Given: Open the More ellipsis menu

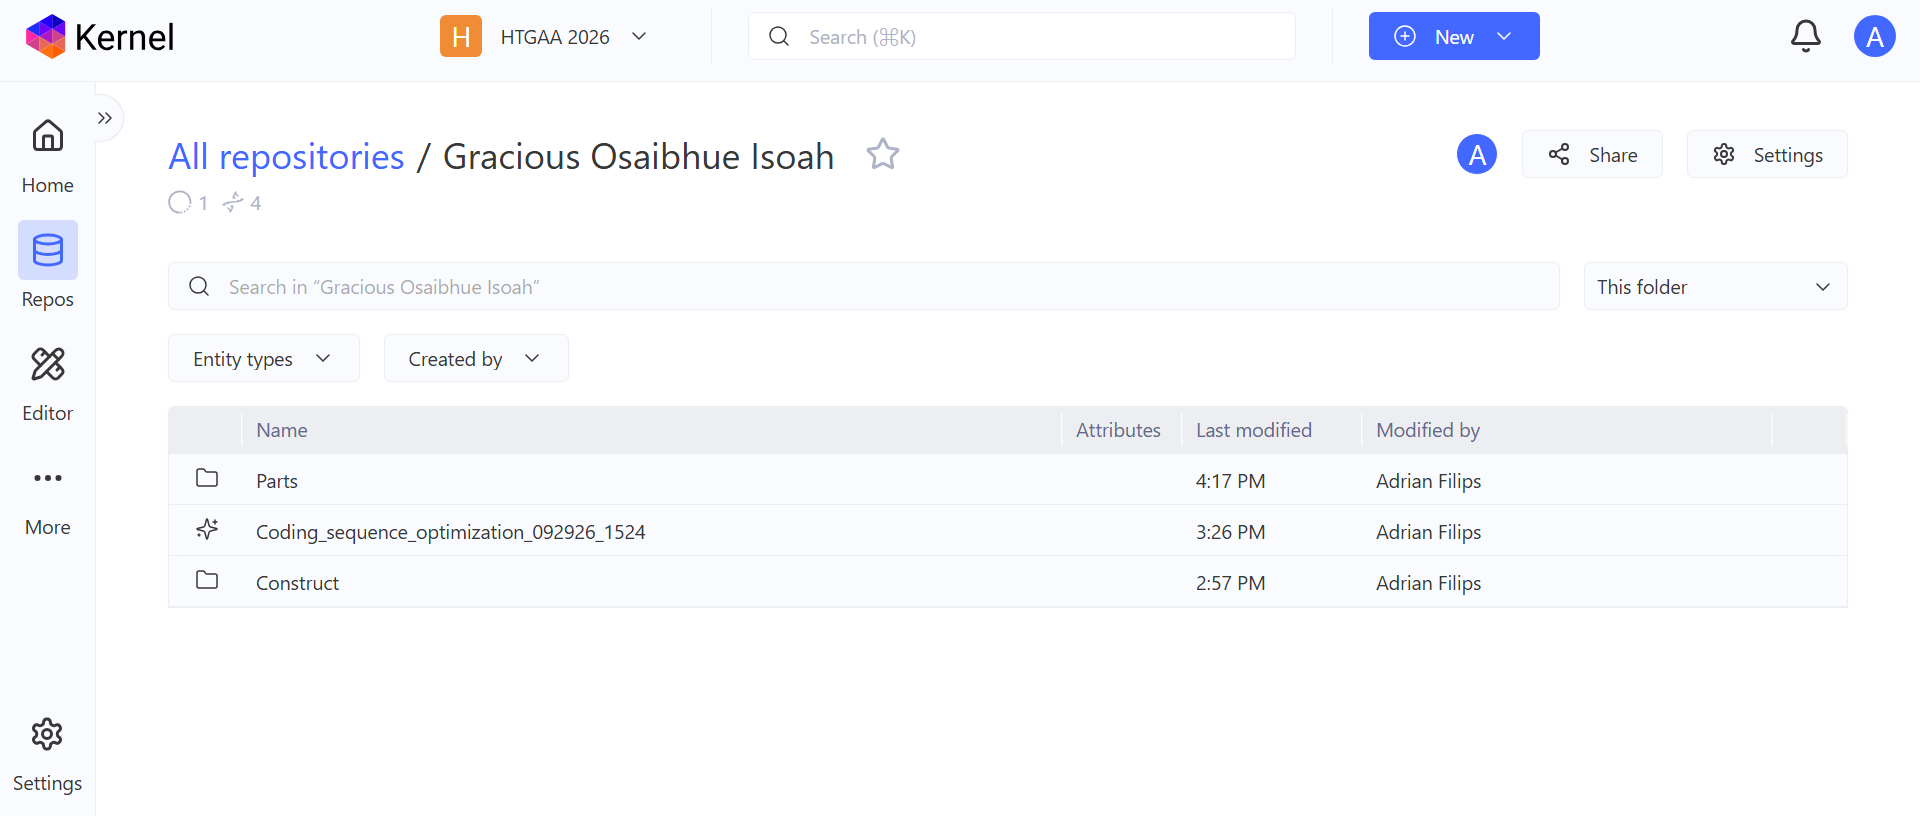Looking at the screenshot, I should tap(48, 478).
